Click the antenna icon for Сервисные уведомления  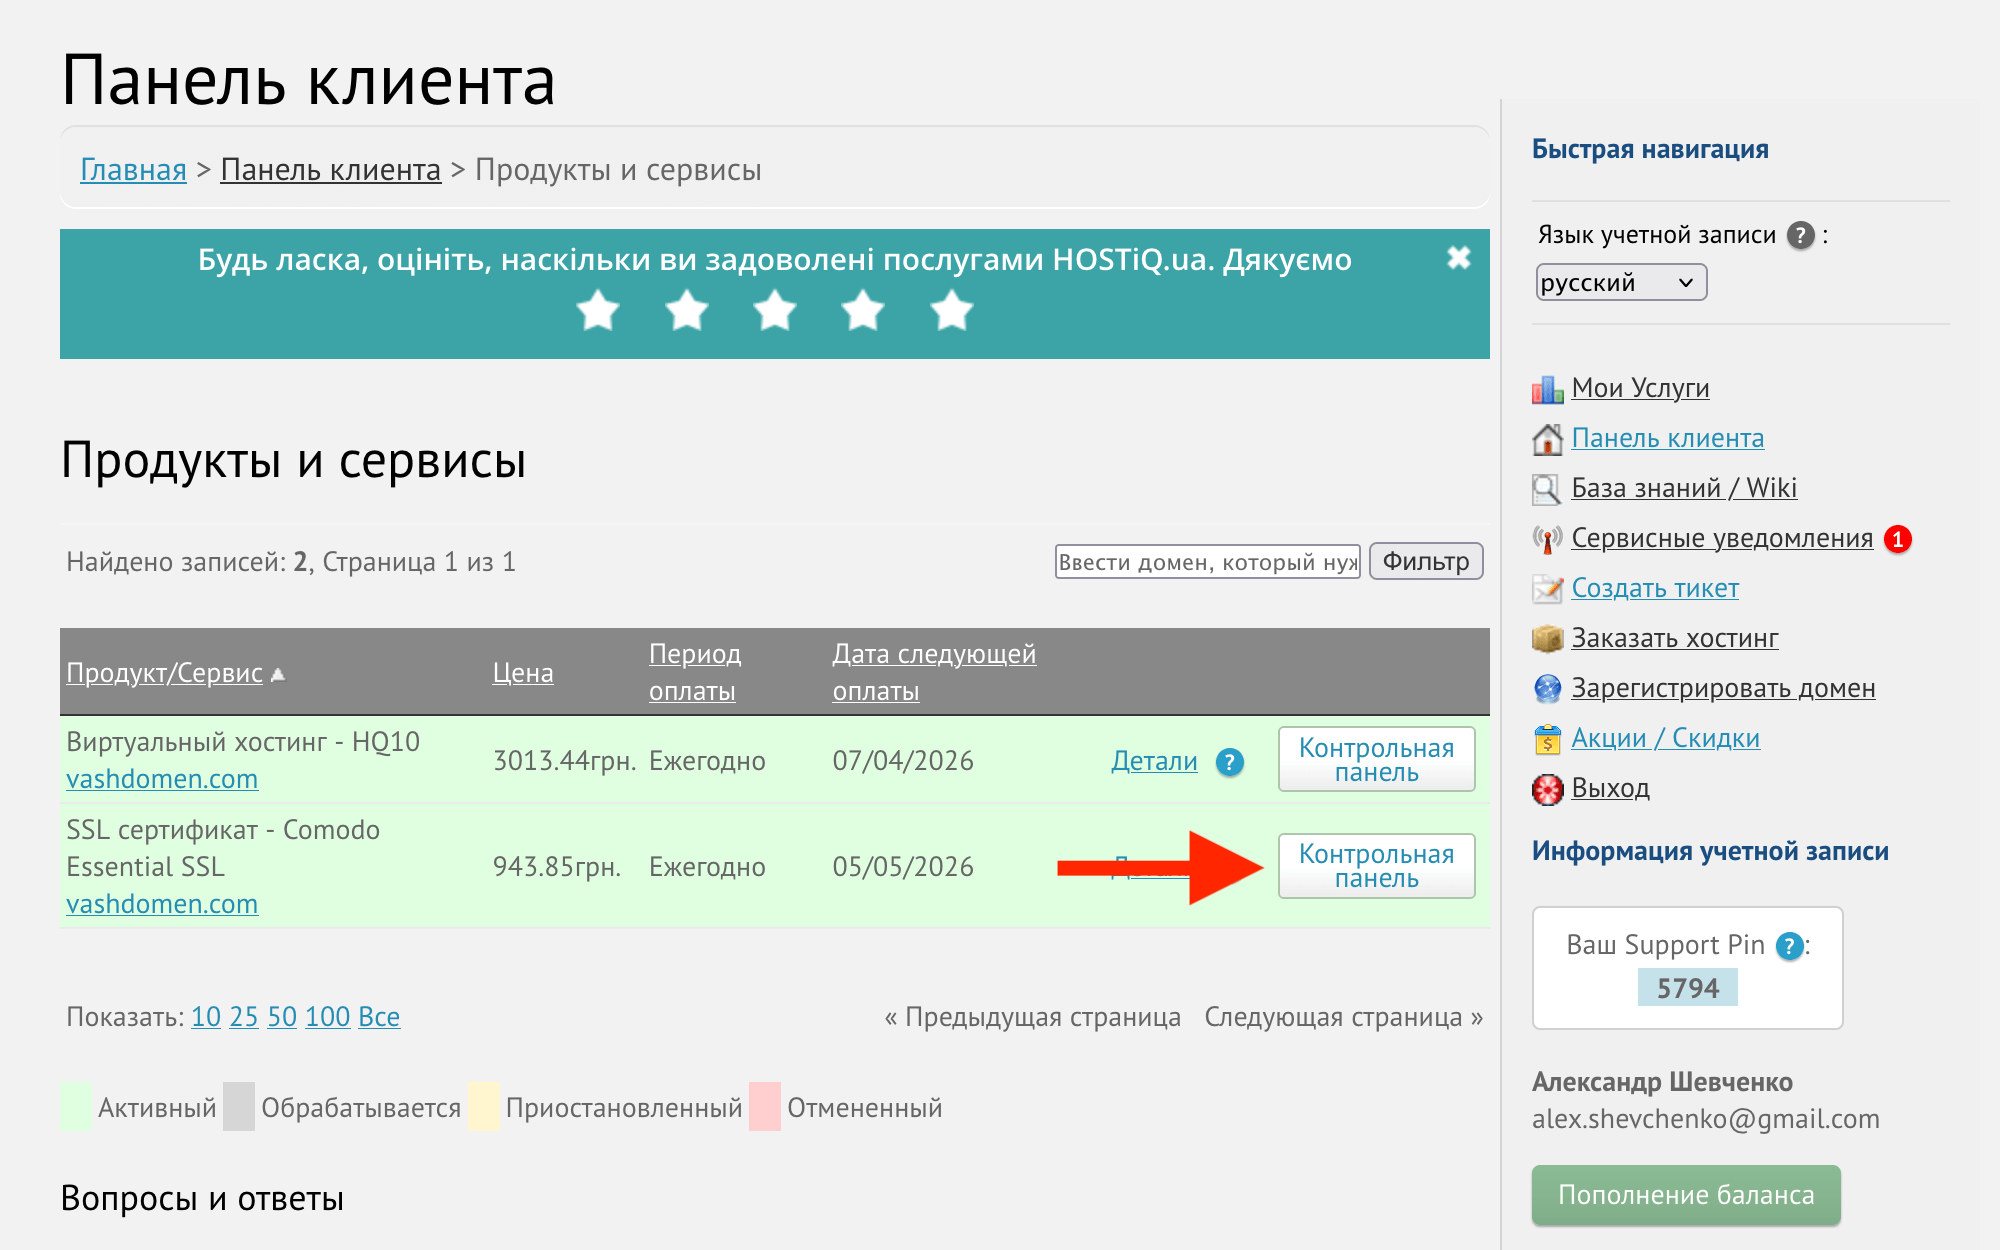coord(1547,539)
